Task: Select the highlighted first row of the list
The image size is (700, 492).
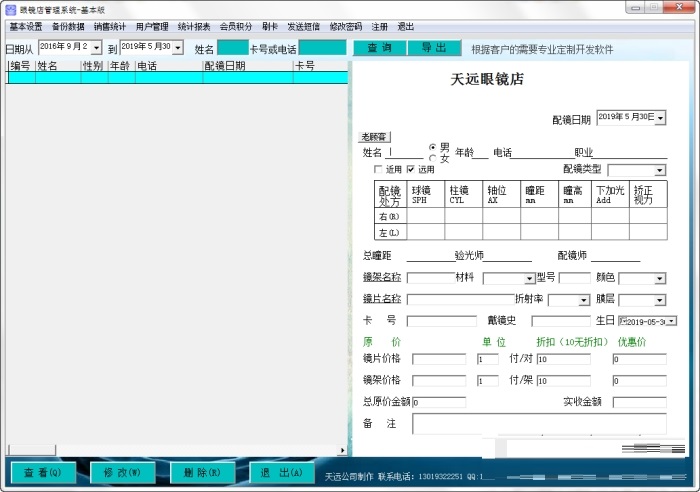Action: click(177, 78)
